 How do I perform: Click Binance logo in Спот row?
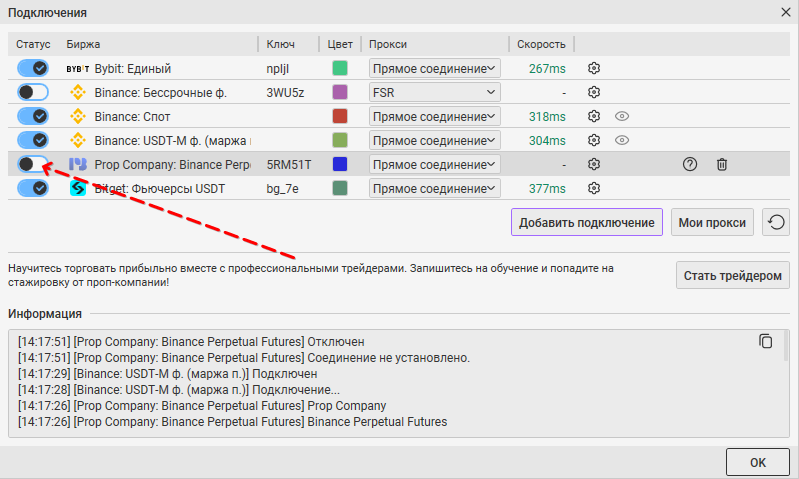point(77,116)
